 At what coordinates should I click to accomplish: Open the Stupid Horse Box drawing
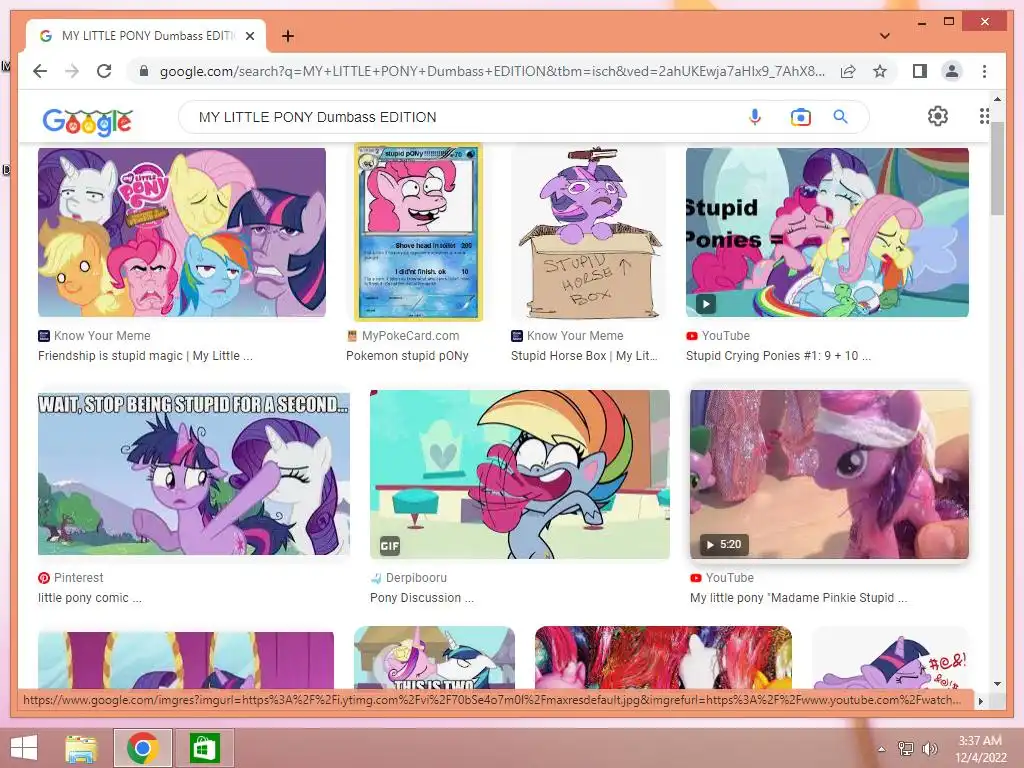(x=589, y=232)
